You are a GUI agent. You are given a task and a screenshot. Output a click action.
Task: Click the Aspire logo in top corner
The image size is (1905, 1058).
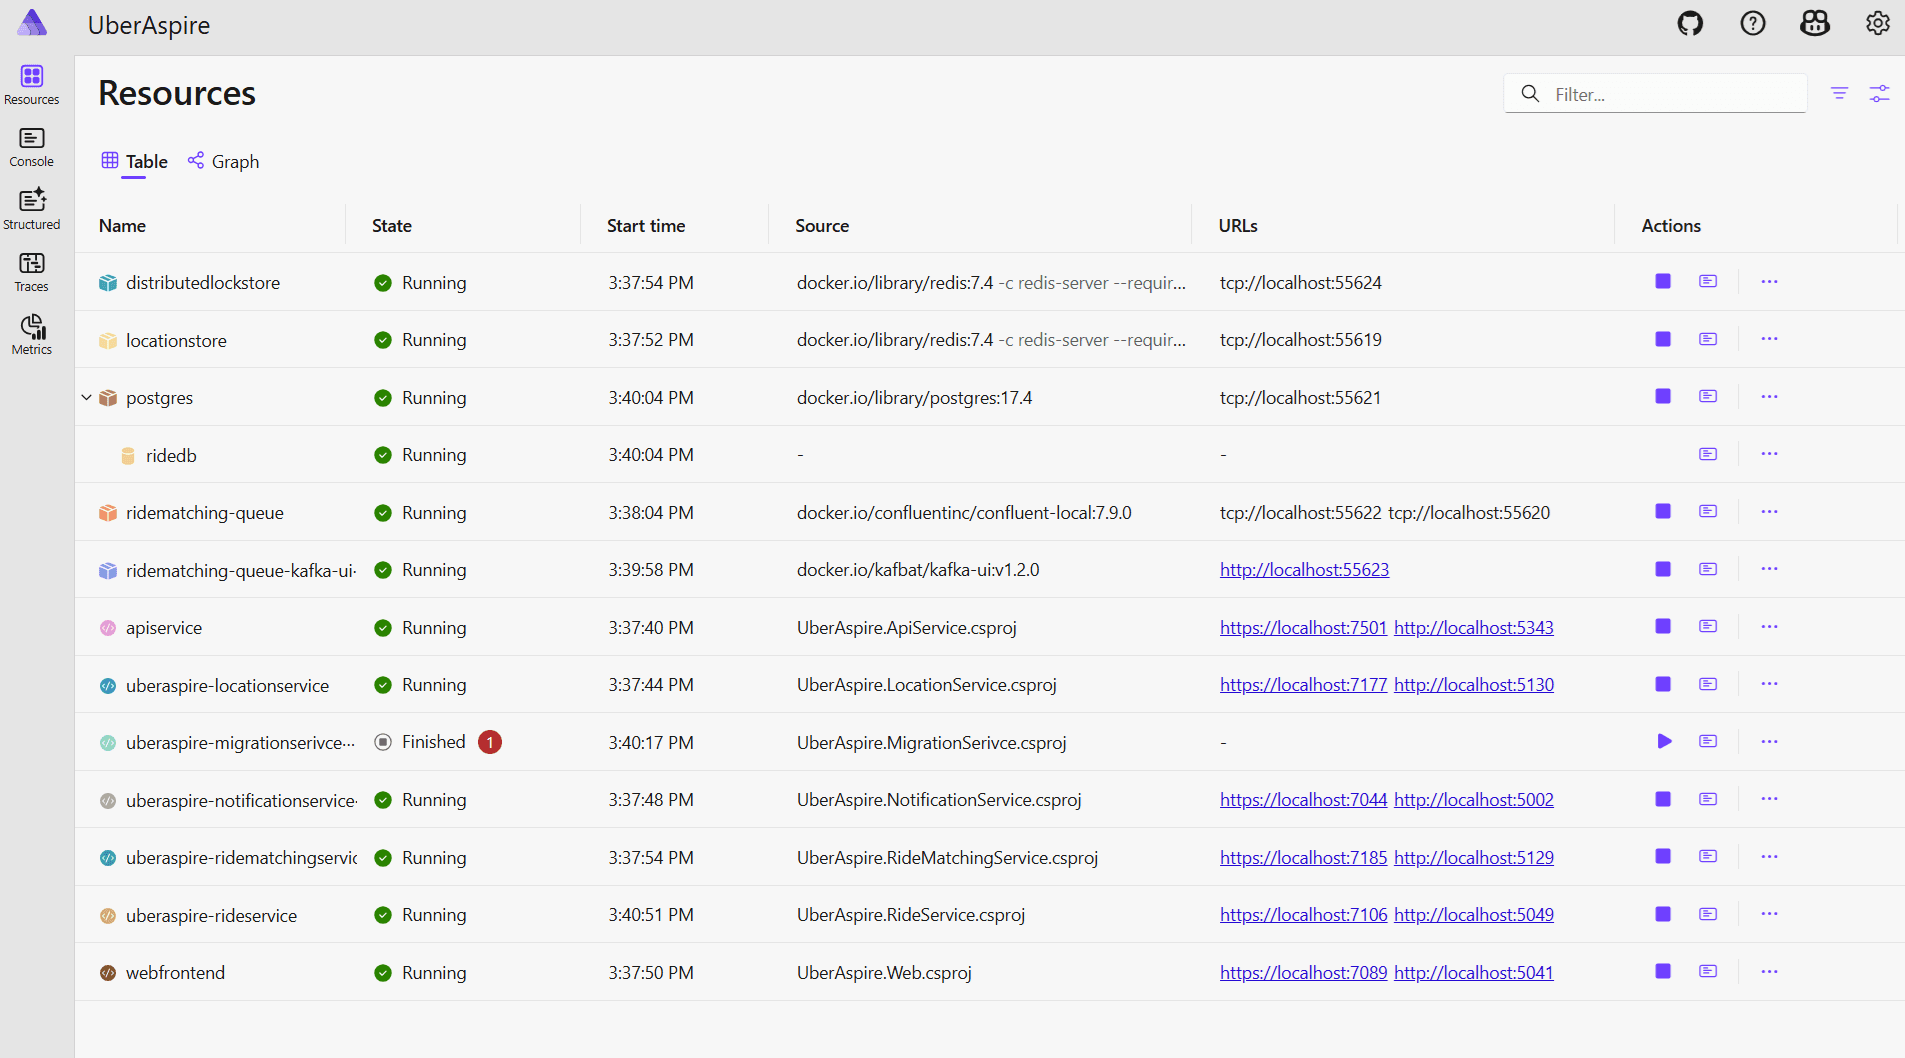point(32,23)
